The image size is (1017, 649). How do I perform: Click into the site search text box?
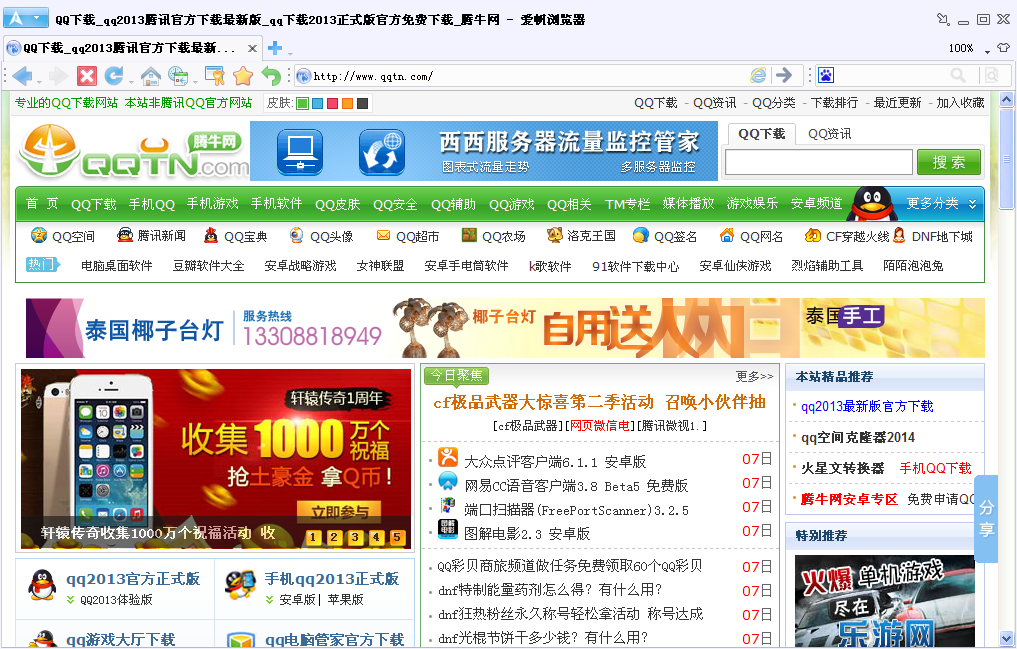coord(819,162)
